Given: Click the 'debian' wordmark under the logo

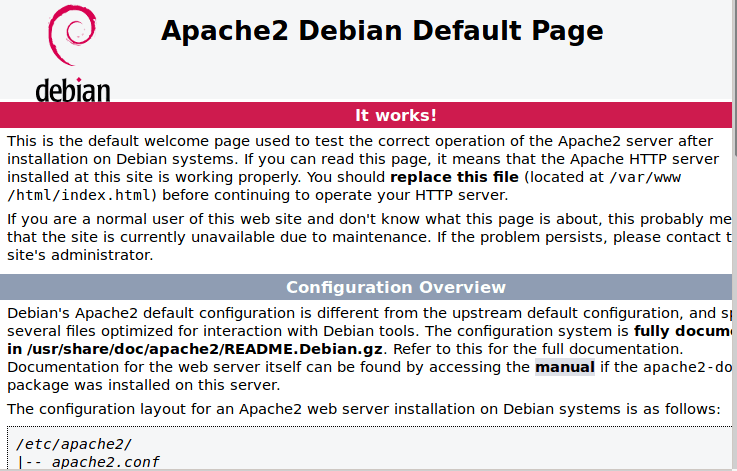Looking at the screenshot, I should (73, 89).
